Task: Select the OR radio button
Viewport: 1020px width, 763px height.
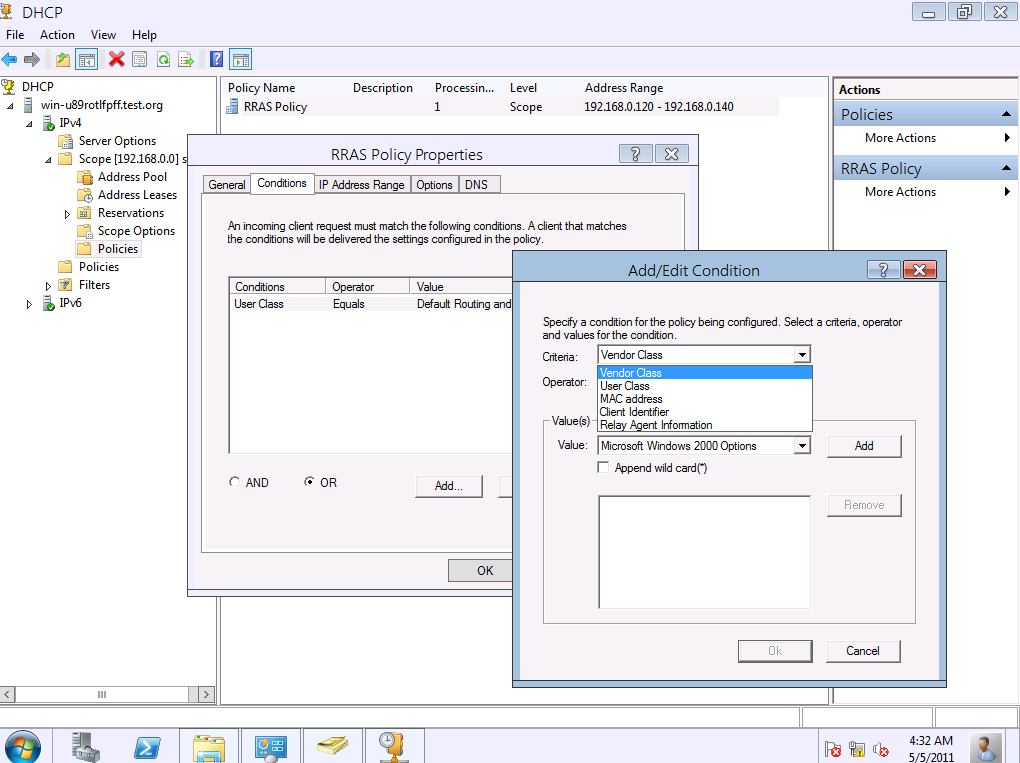Action: 309,482
